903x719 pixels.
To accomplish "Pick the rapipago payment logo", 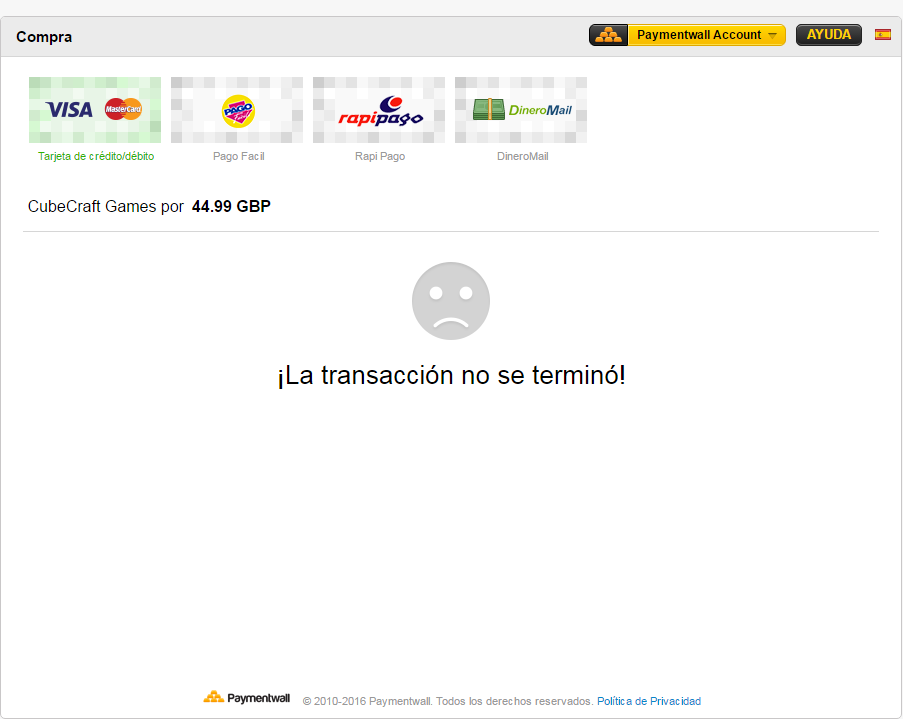I will (x=379, y=109).
